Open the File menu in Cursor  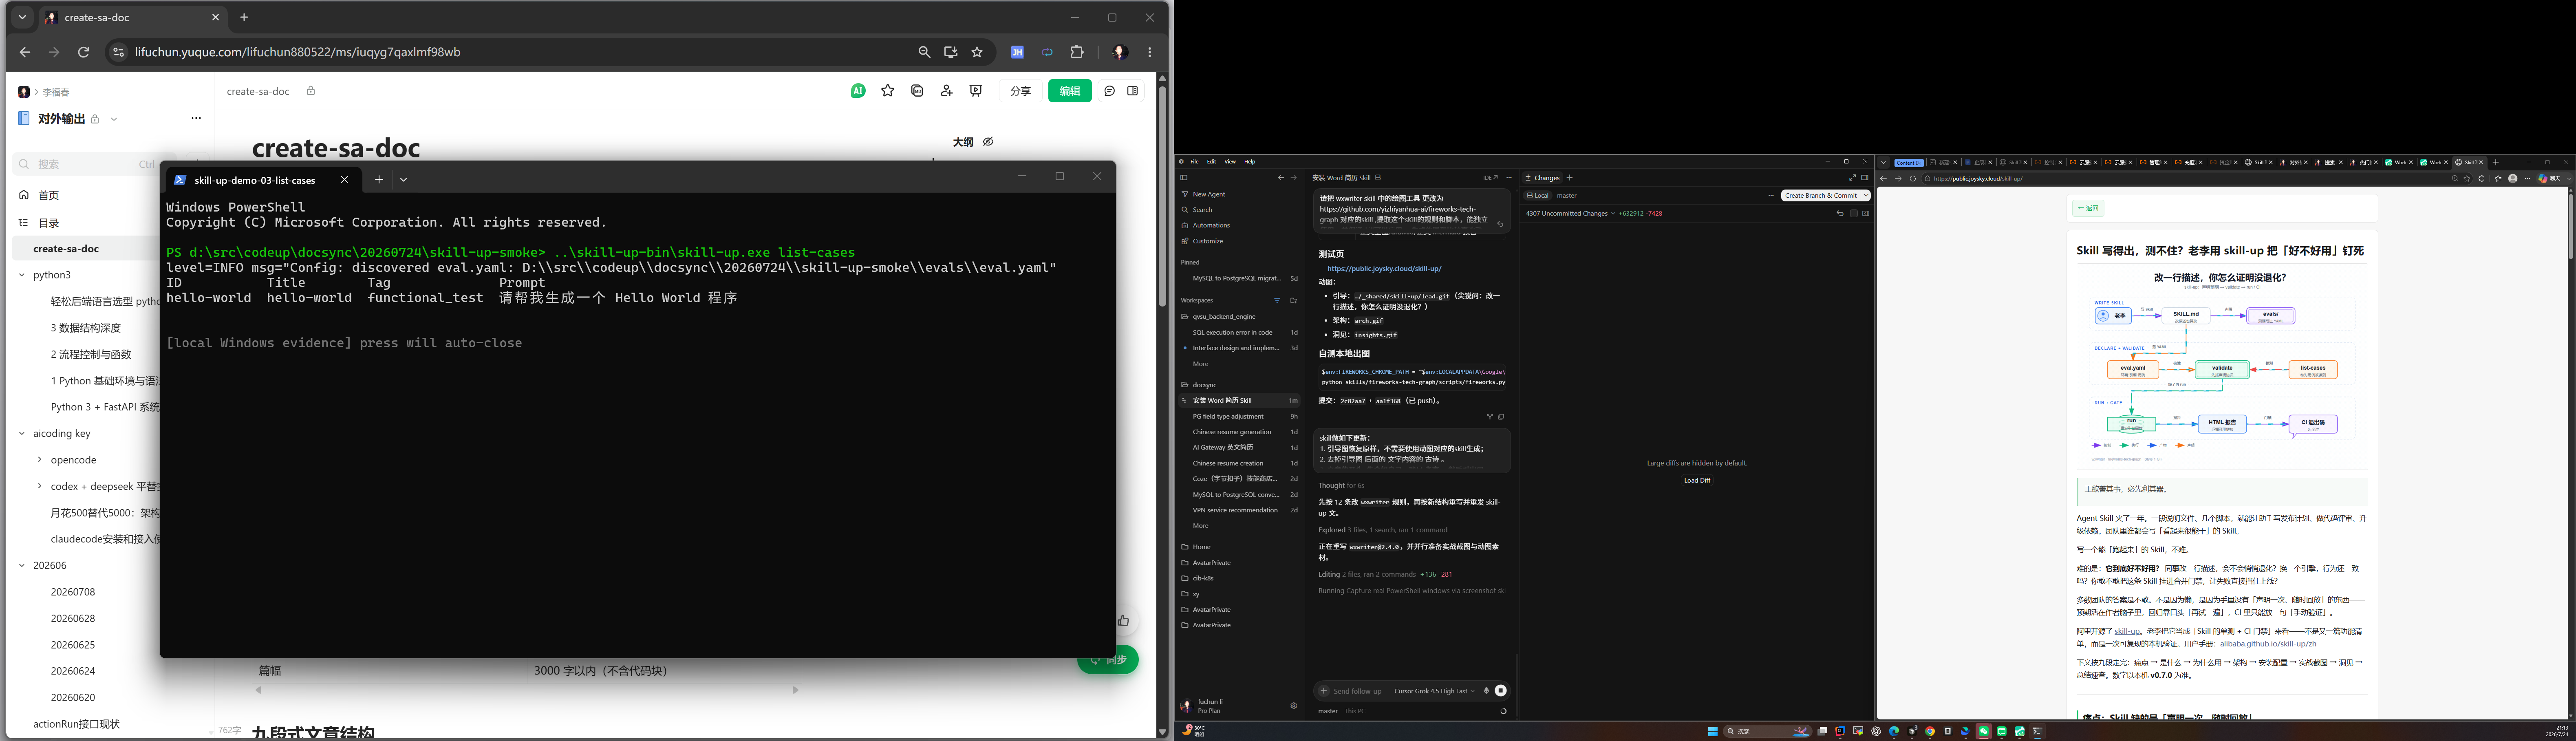(1194, 162)
